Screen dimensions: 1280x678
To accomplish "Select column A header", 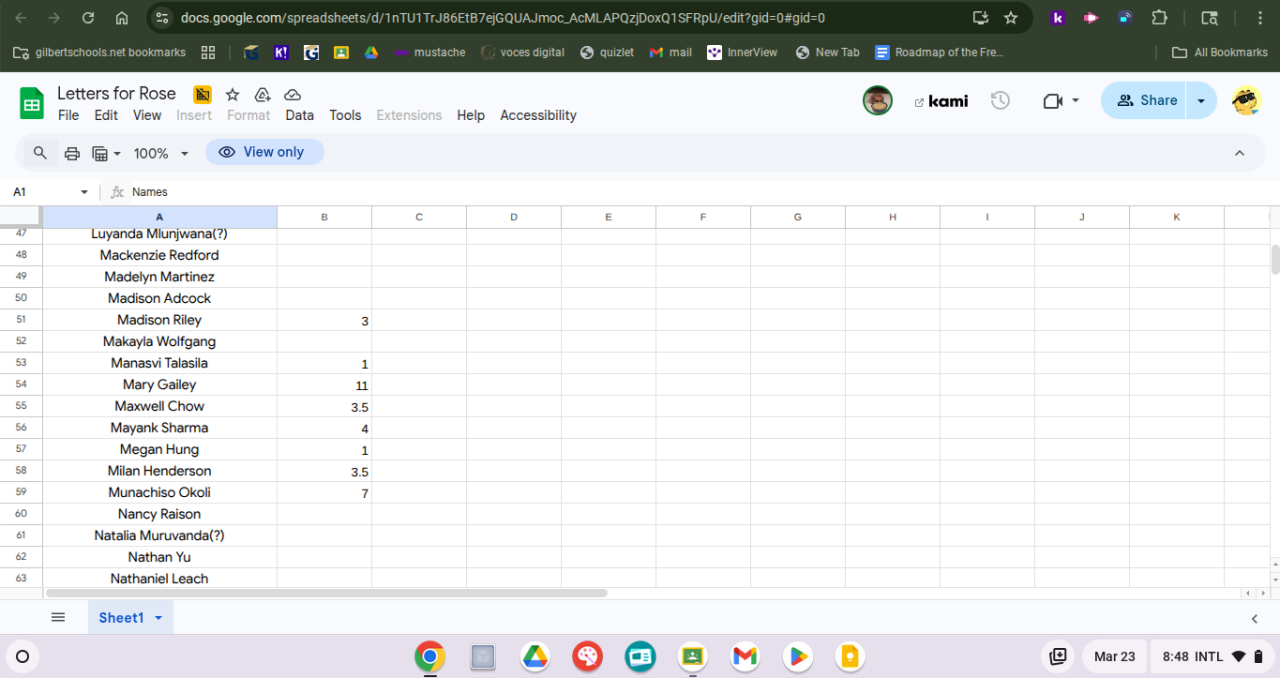I will click(160, 217).
